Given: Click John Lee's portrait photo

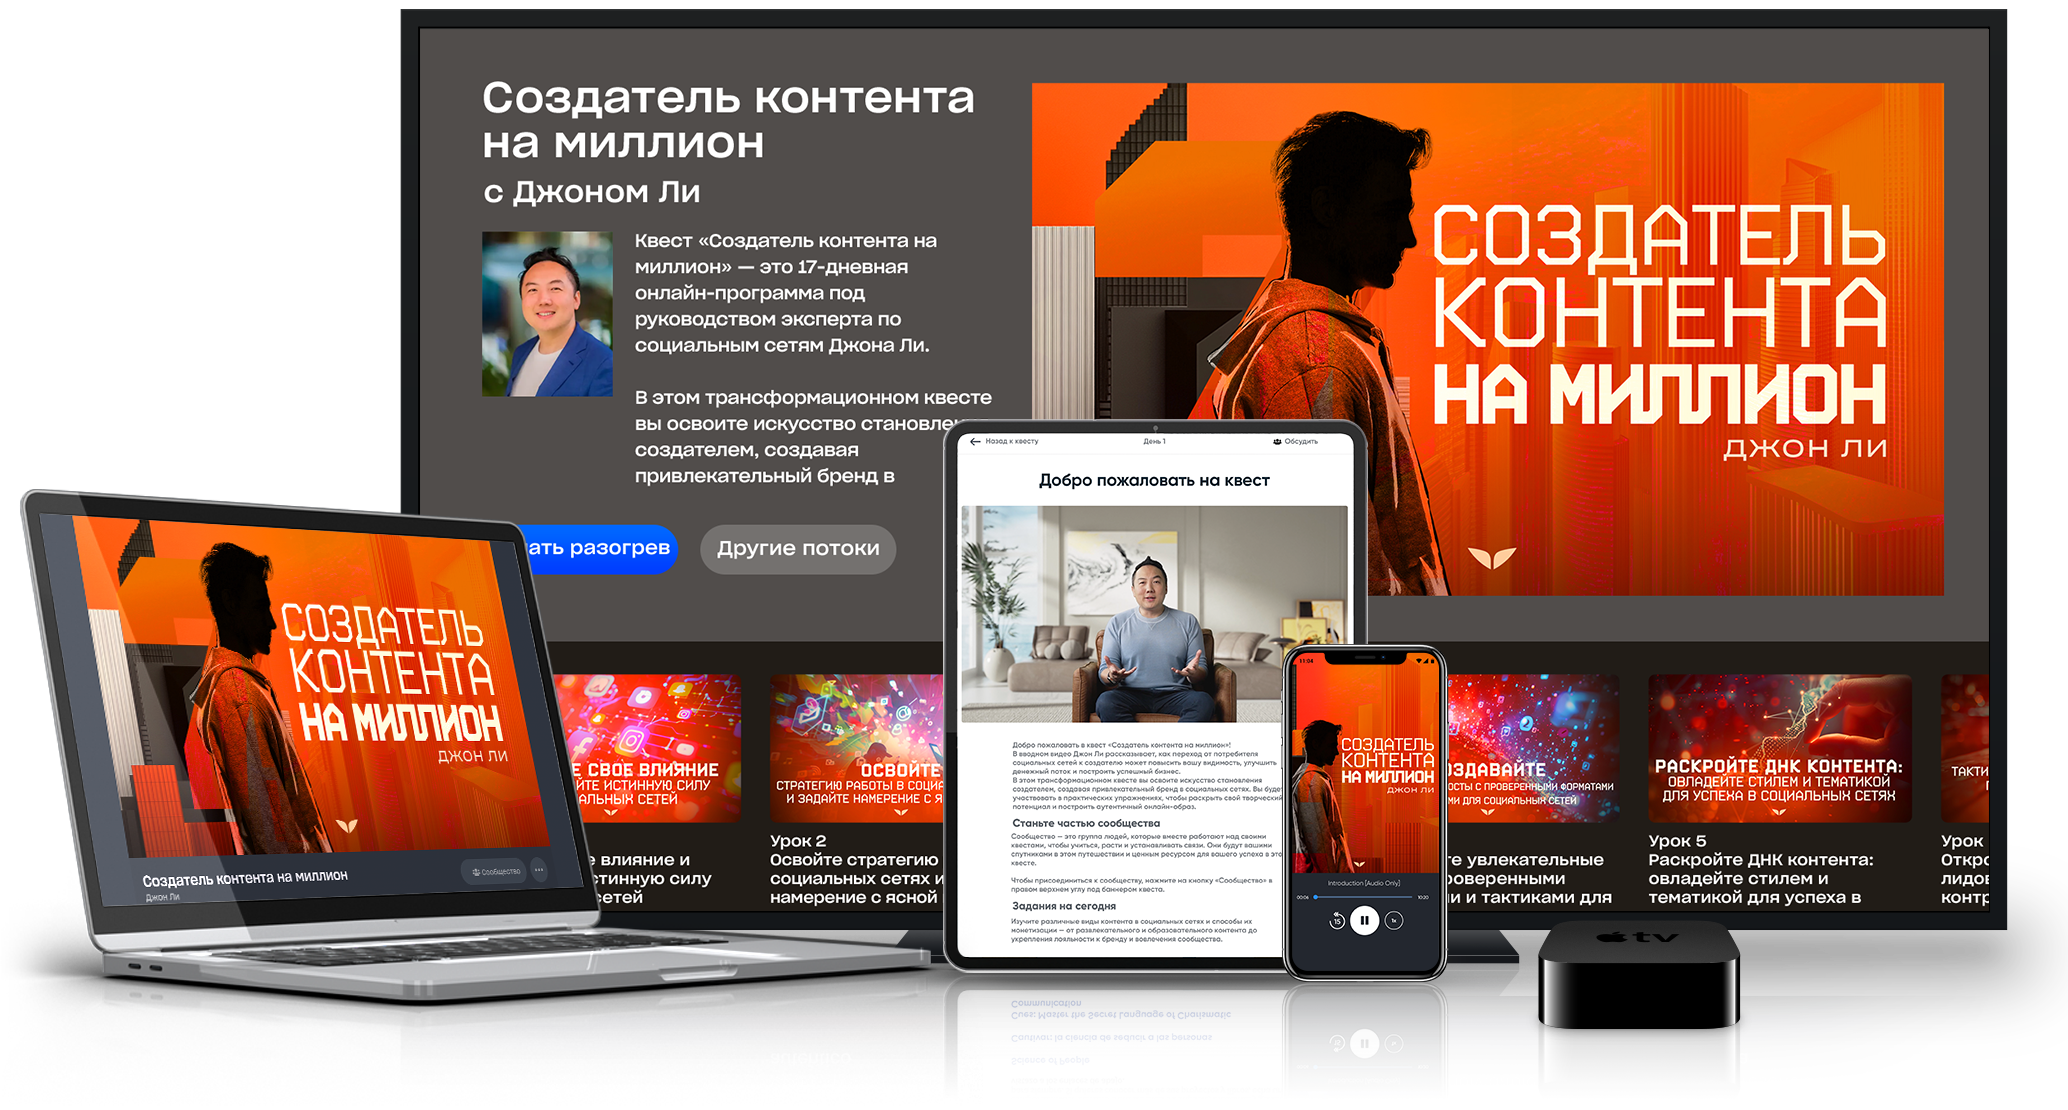Looking at the screenshot, I should coord(547,314).
